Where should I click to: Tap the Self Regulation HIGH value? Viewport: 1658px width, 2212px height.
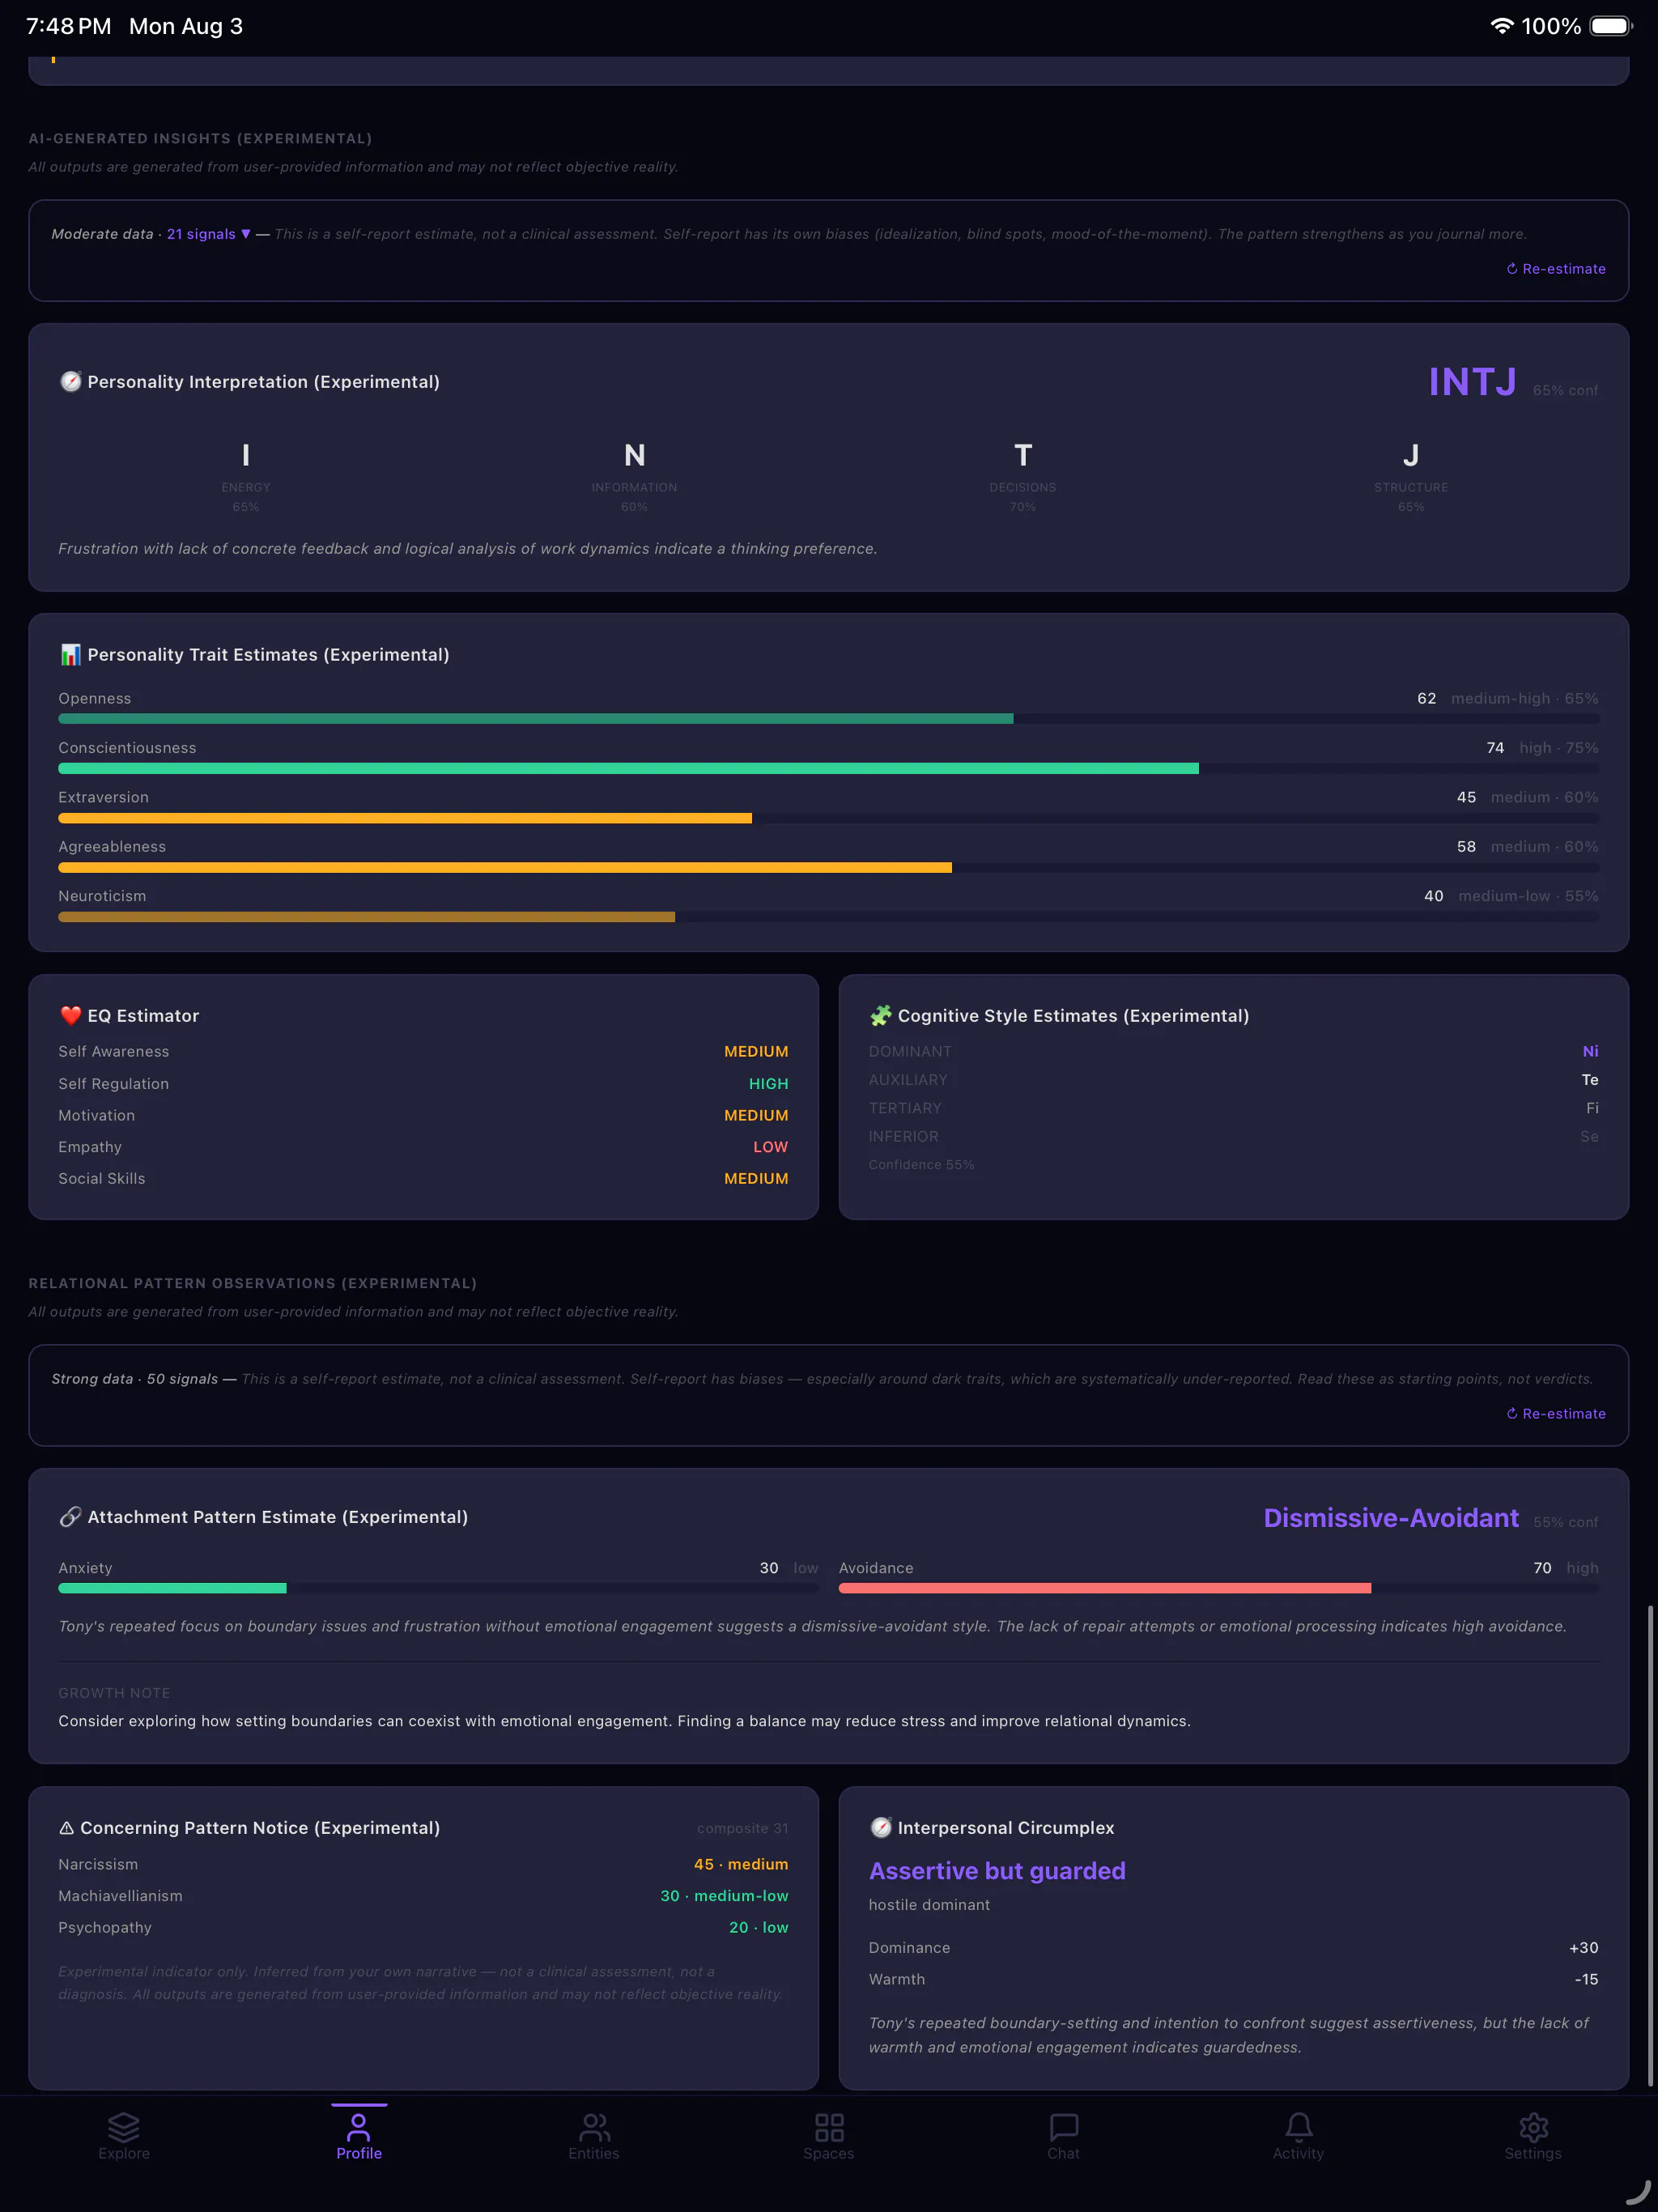click(768, 1084)
